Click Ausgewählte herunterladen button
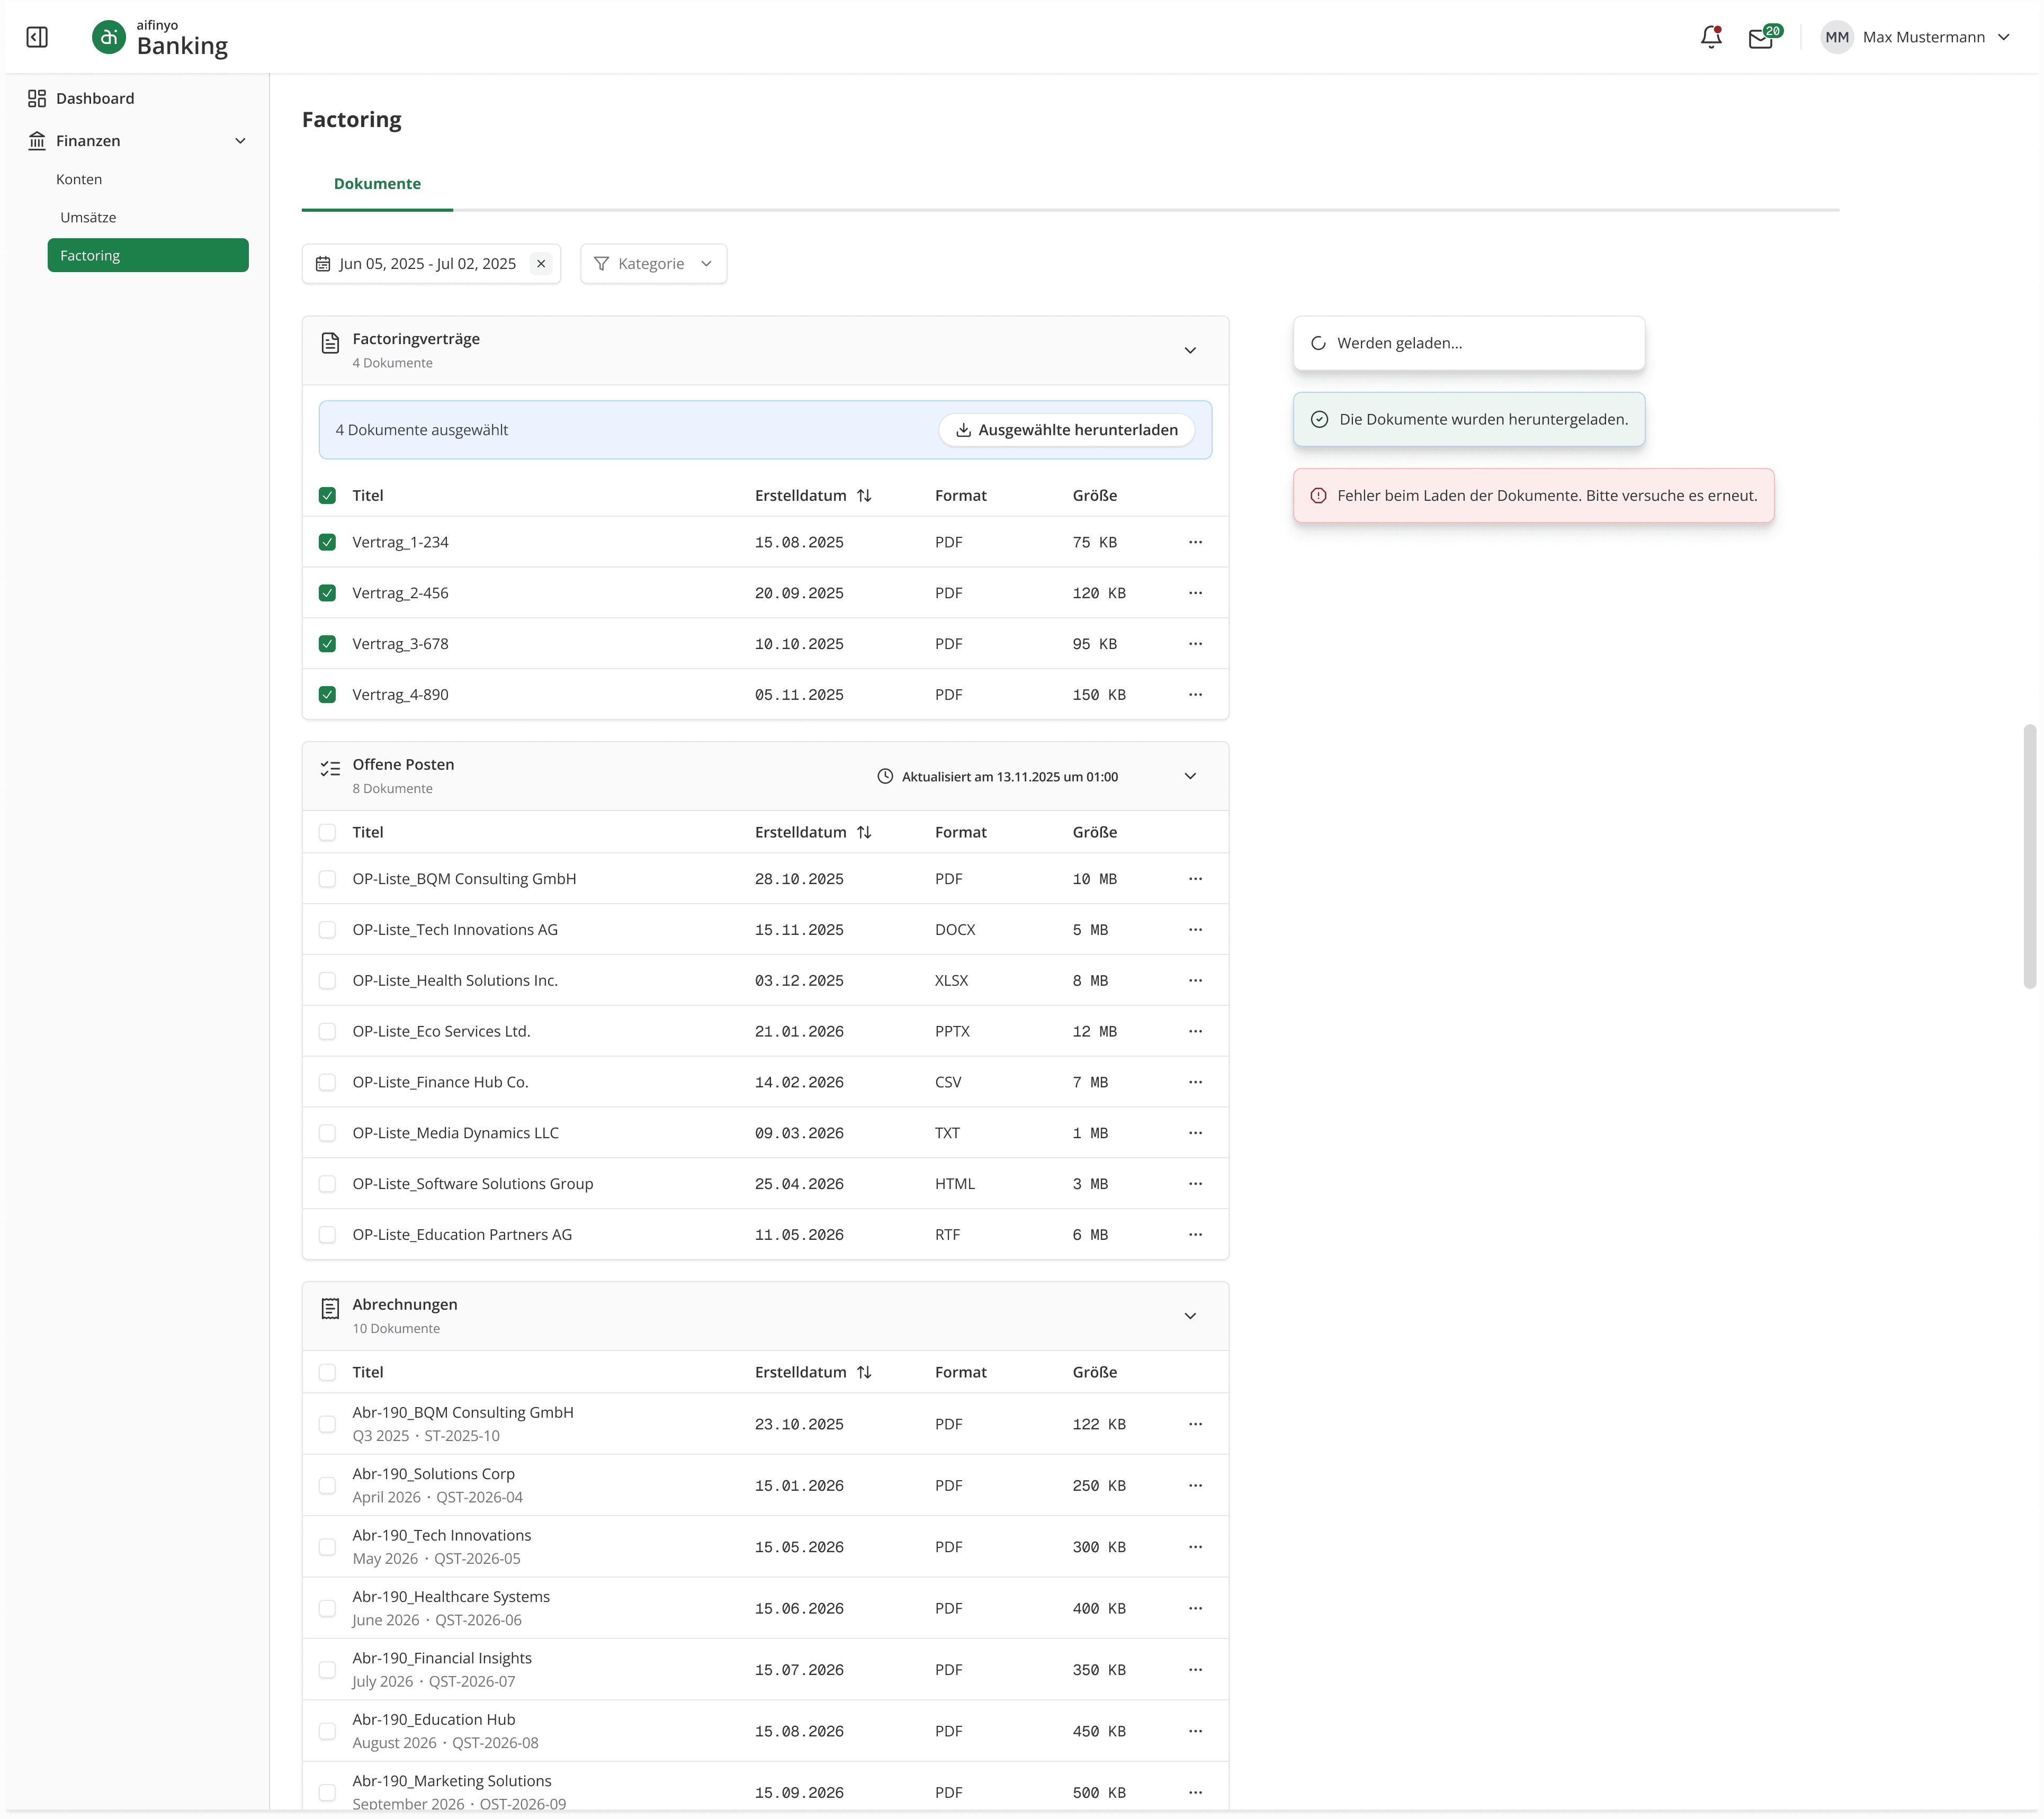Image resolution: width=2044 pixels, height=1819 pixels. point(1066,430)
